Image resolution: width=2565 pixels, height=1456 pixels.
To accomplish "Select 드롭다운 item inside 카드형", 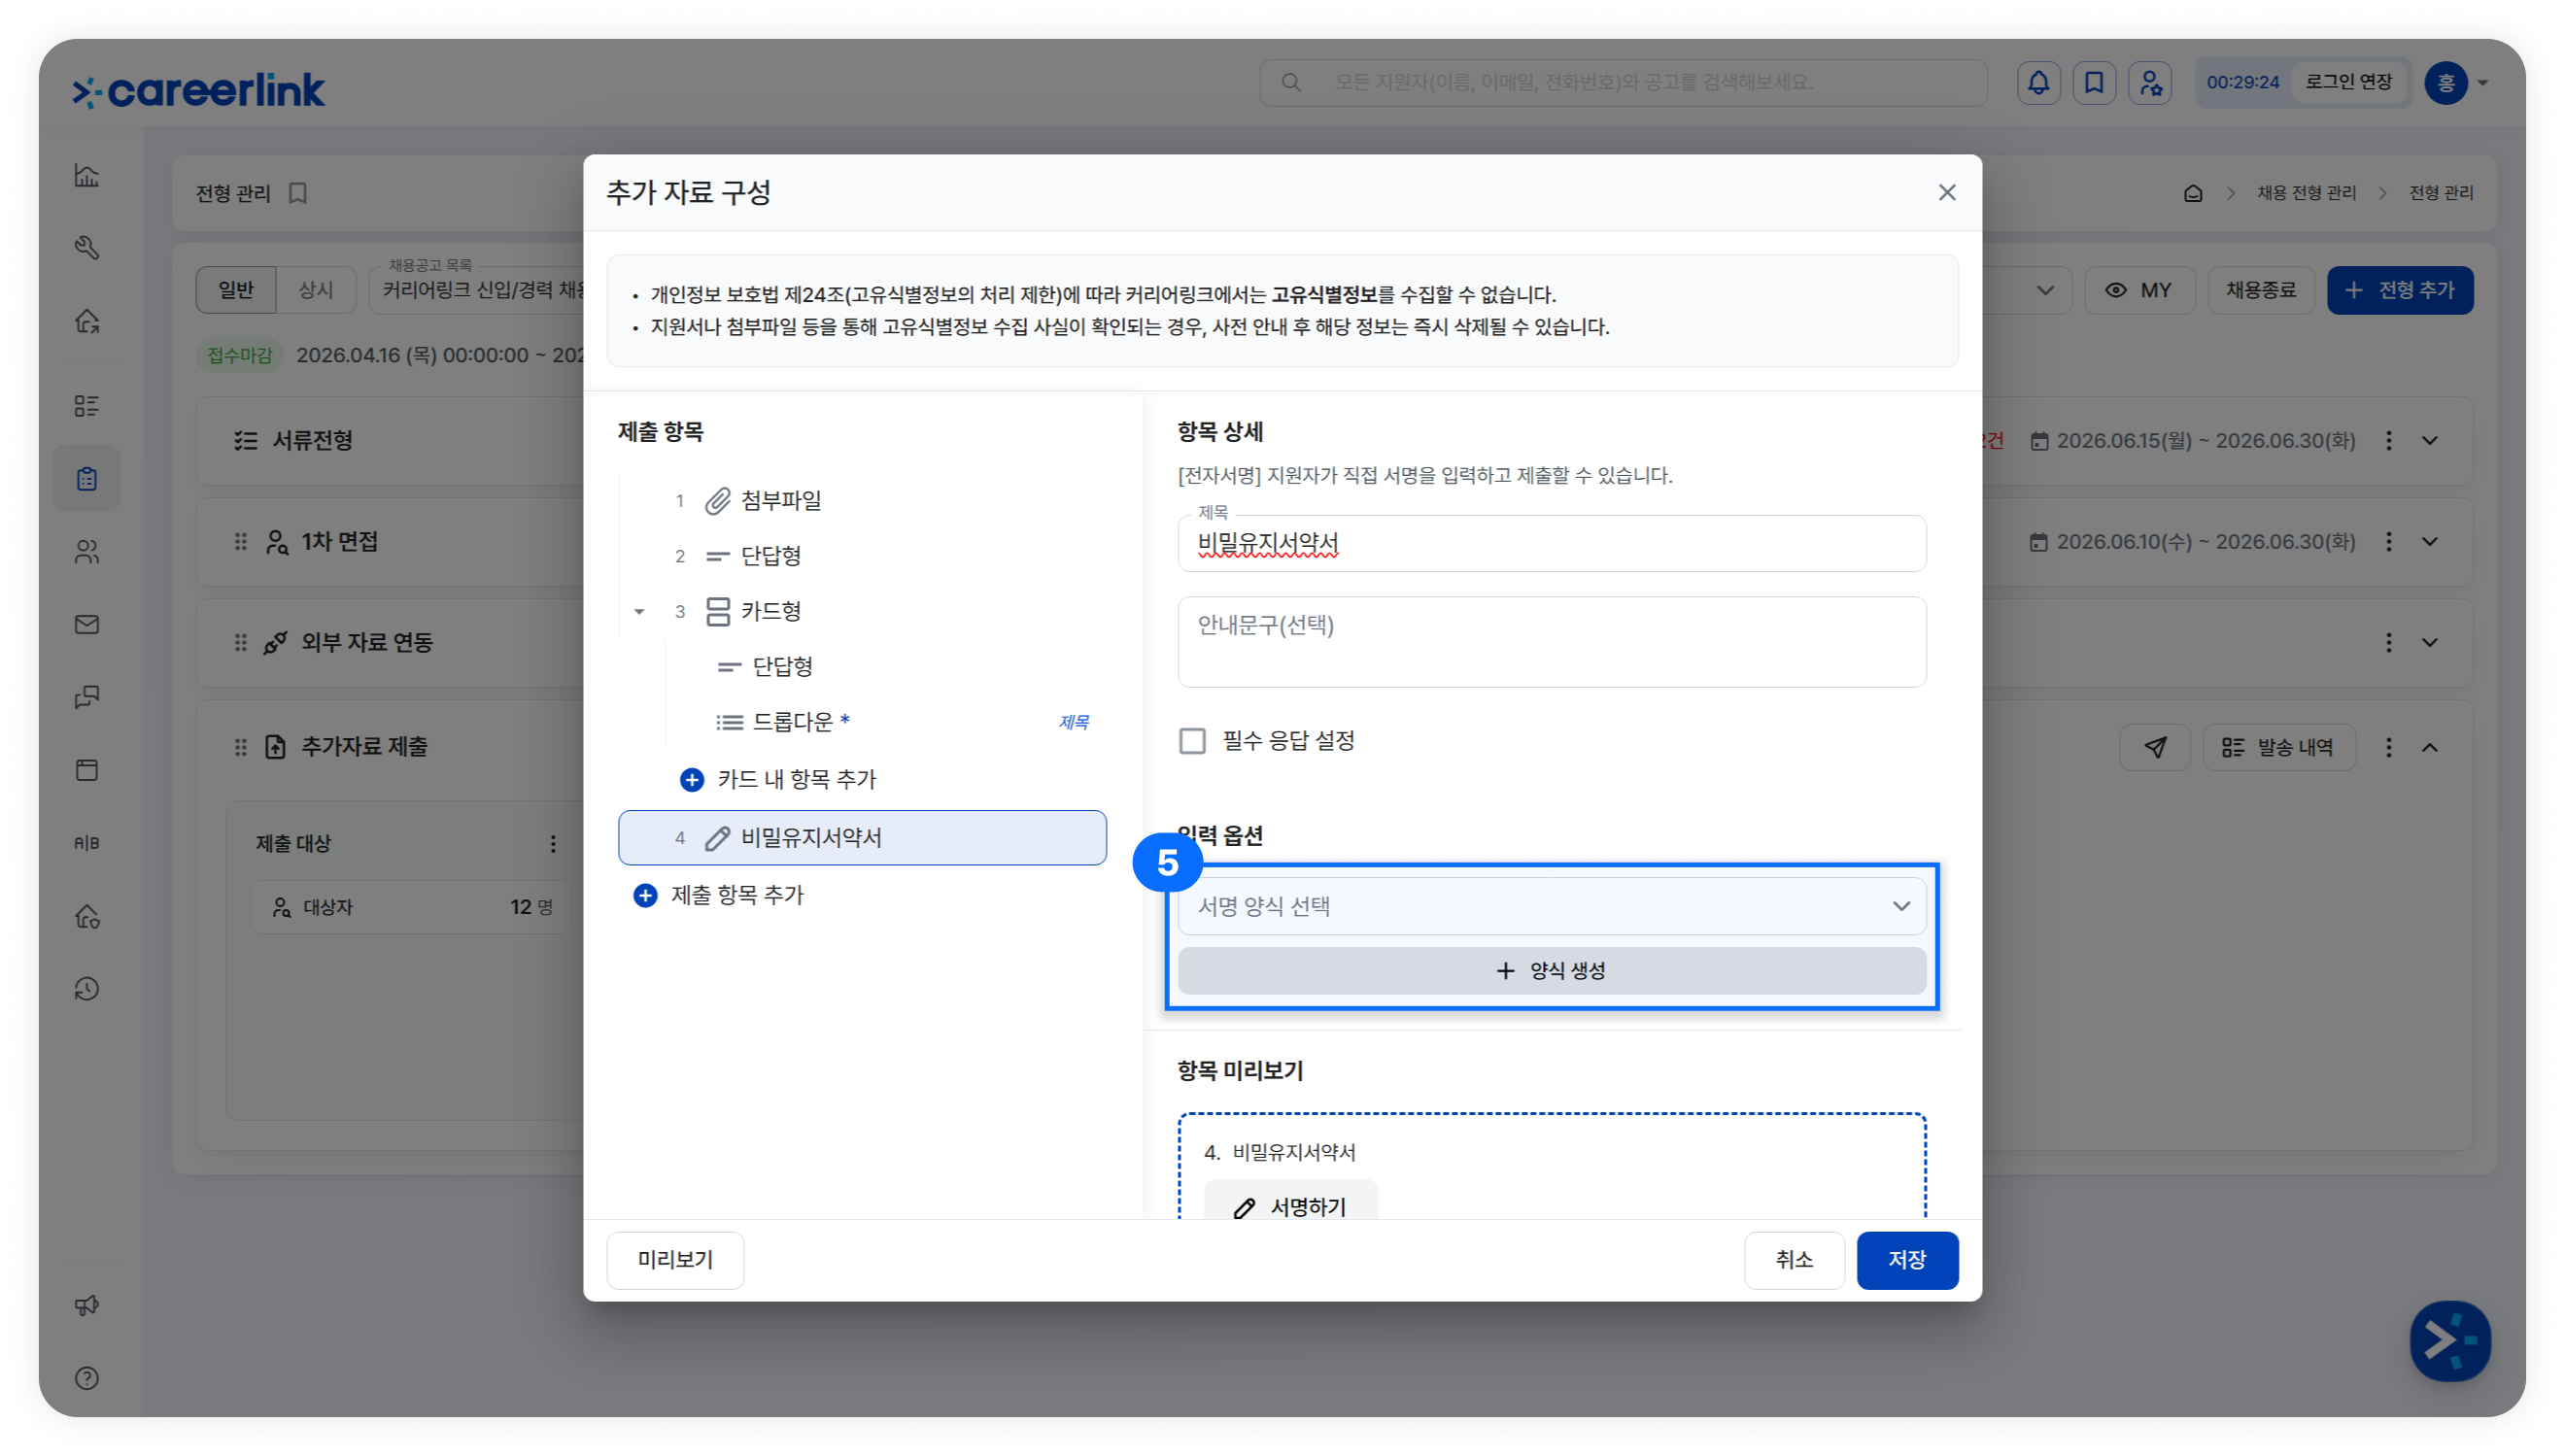I will [x=885, y=722].
